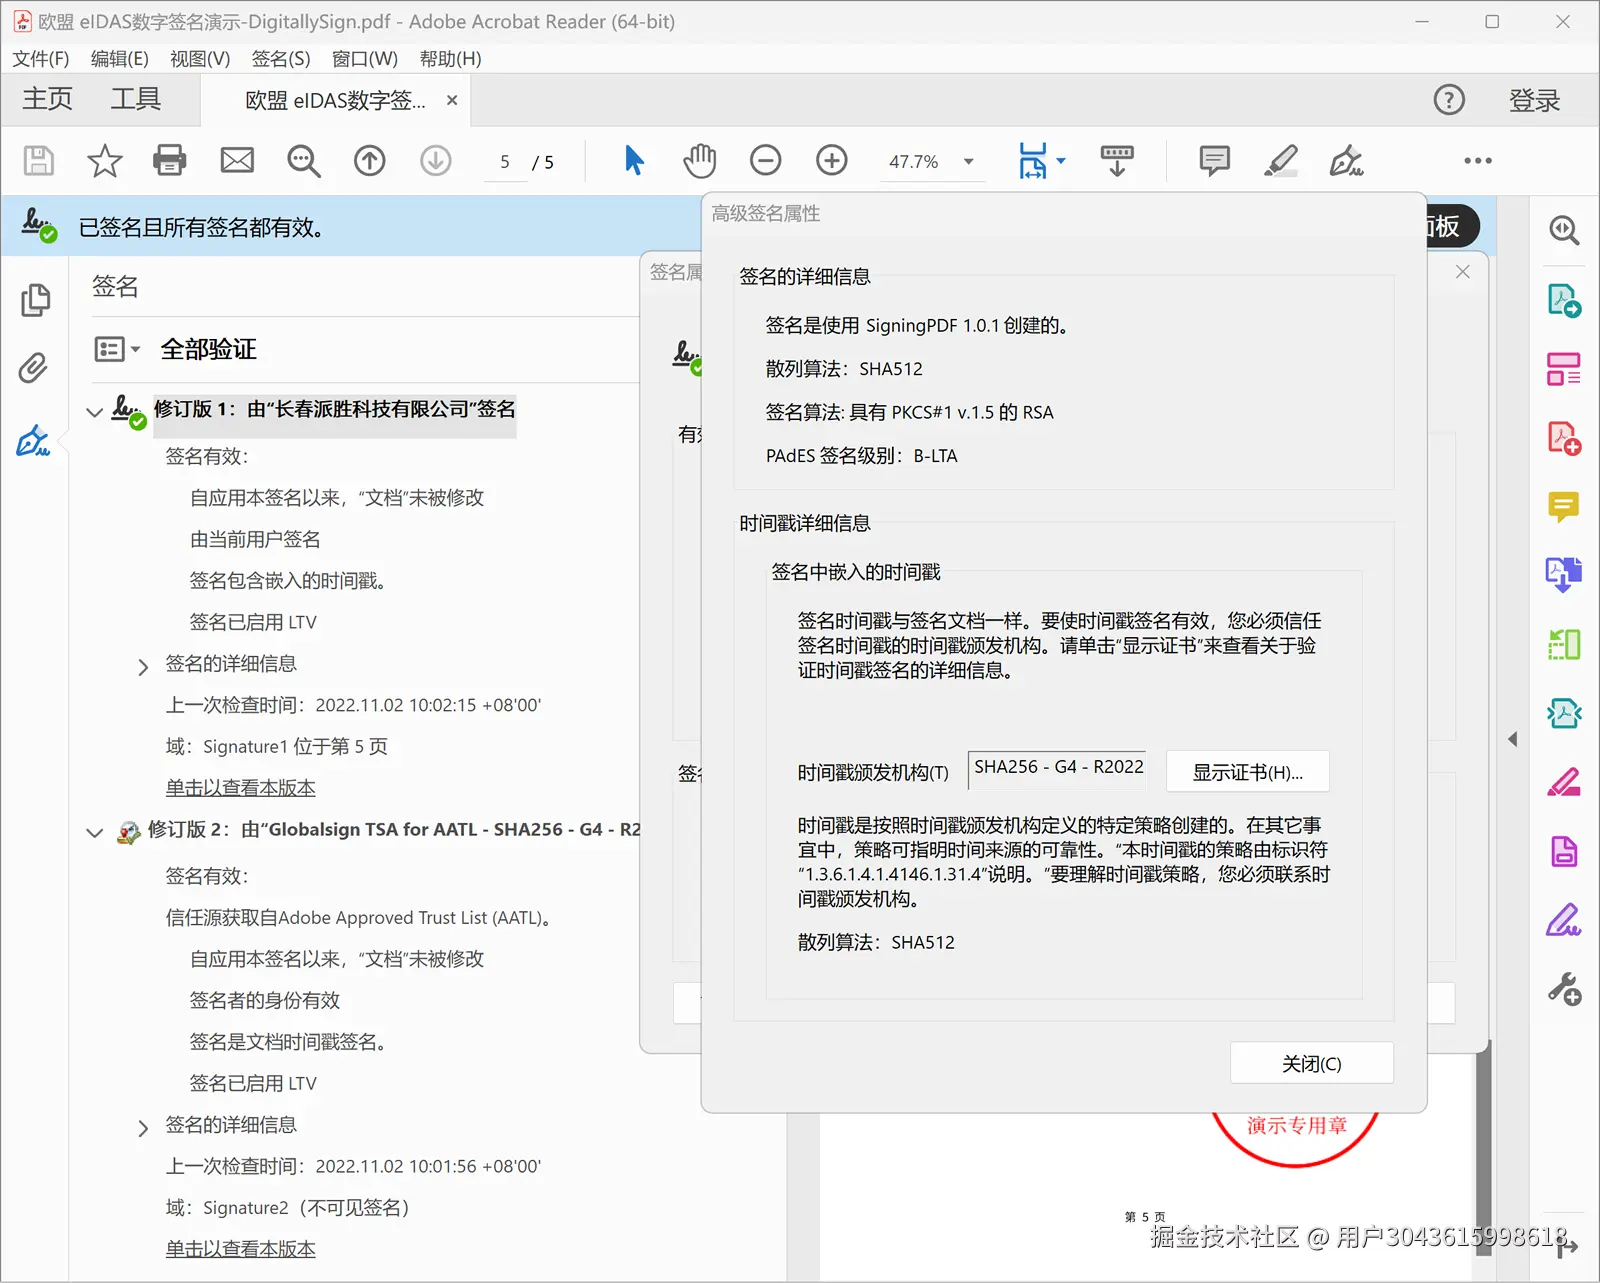Open the More Tools wrench icon
The height and width of the screenshot is (1283, 1600).
[1564, 989]
